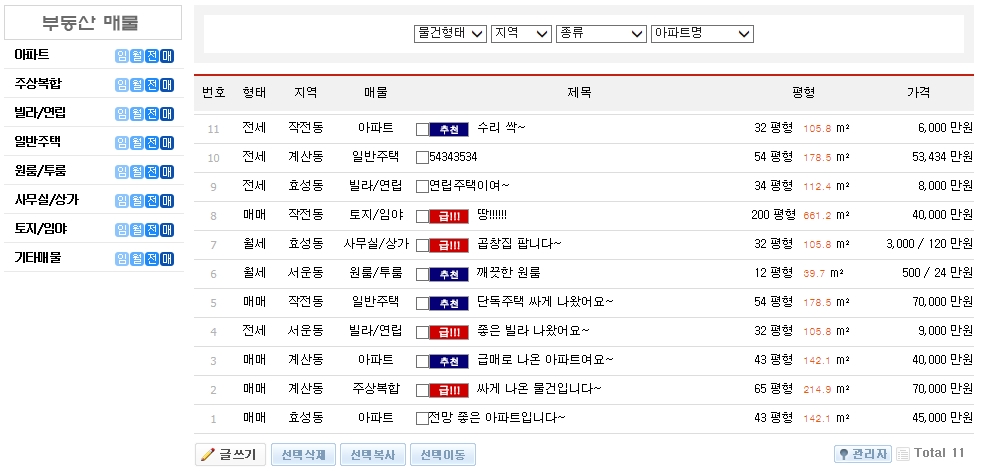Open the 급매로 나온 아파트여요~ listing
Screen dimensions: 984x471
(x=545, y=360)
